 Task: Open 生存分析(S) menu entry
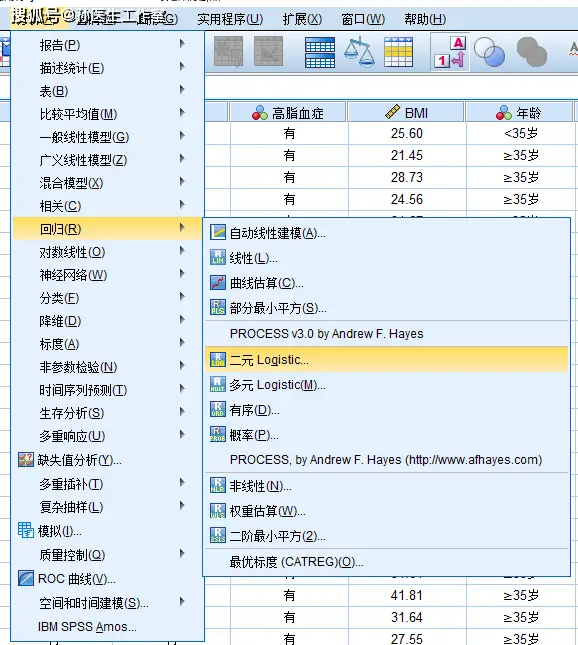click(107, 413)
